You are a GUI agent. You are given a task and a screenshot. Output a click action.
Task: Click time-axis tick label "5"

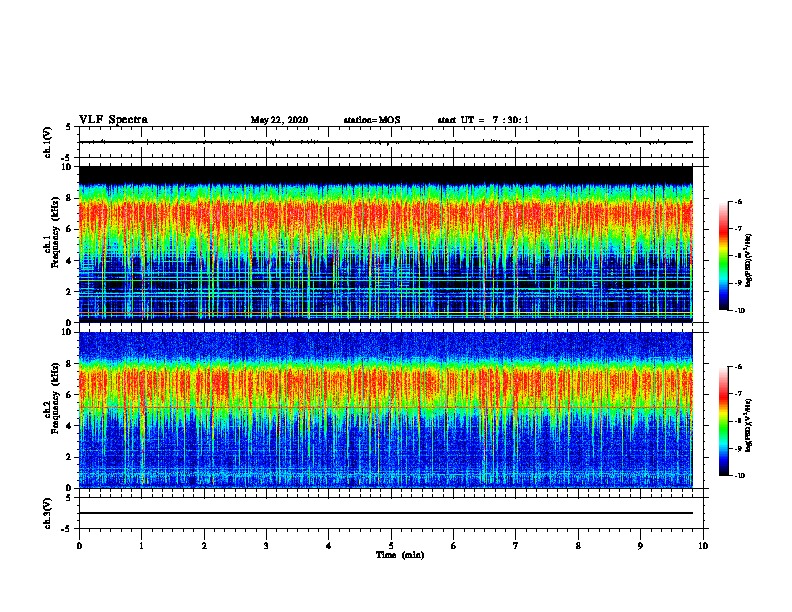tap(391, 546)
